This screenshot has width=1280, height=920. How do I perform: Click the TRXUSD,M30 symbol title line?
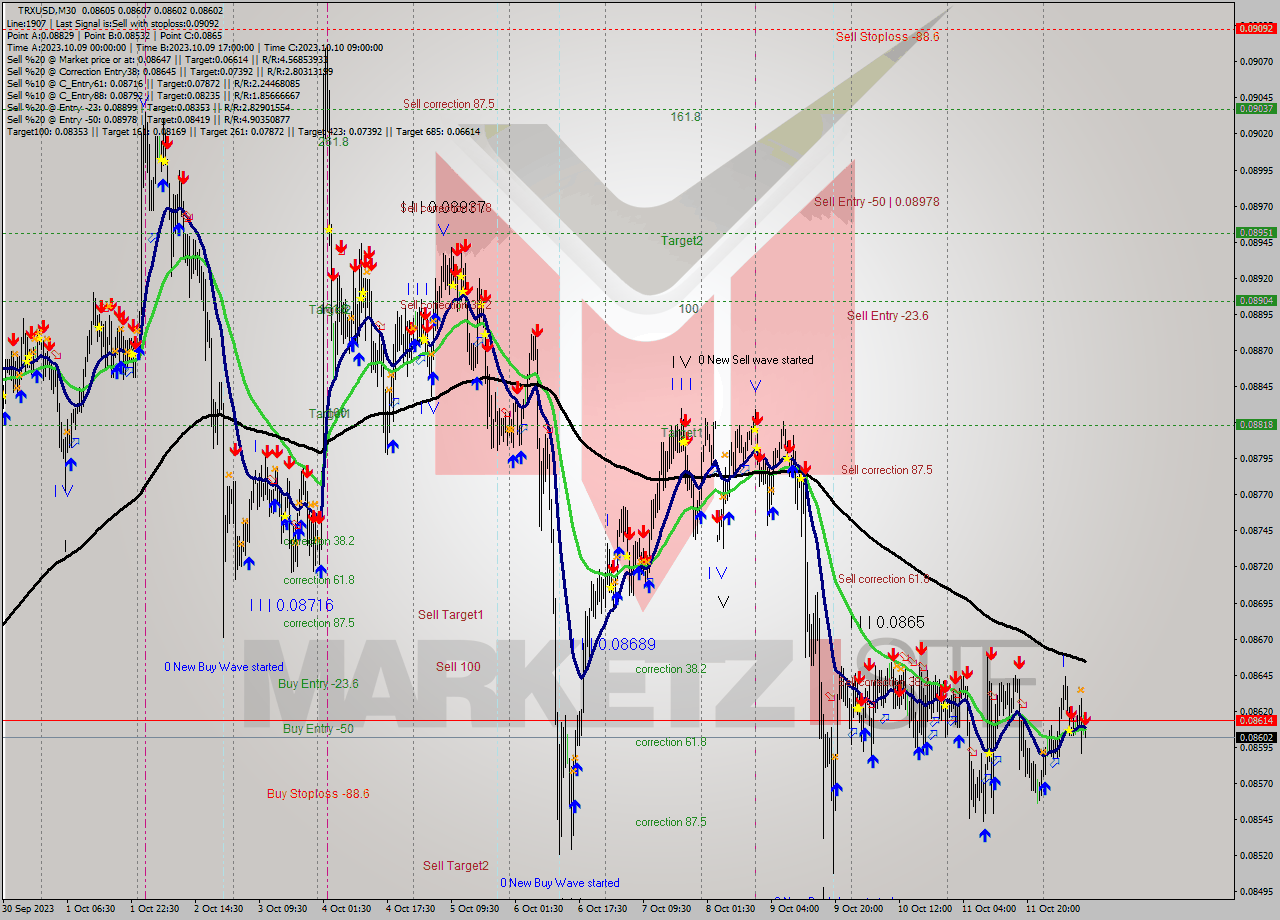pyautogui.click(x=121, y=11)
